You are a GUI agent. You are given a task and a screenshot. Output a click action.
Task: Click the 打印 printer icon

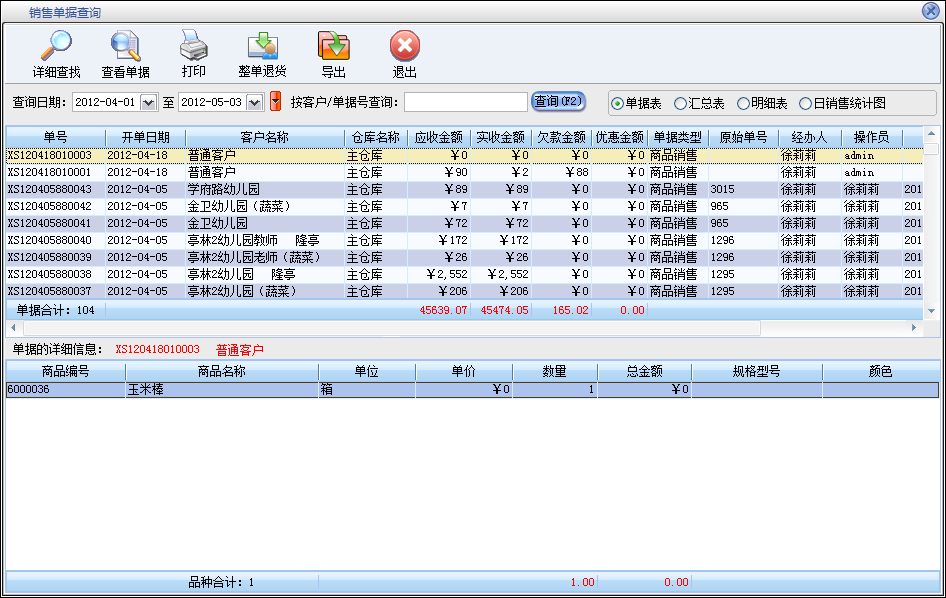click(x=193, y=47)
